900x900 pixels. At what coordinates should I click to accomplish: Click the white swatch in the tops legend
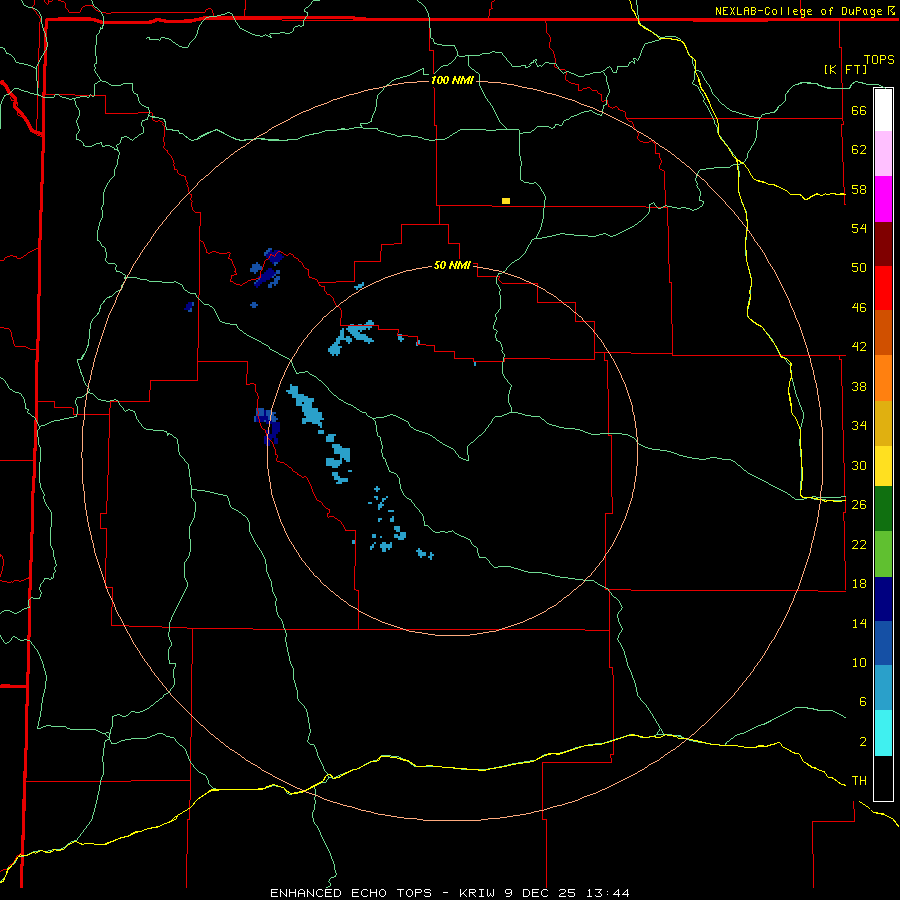(883, 110)
